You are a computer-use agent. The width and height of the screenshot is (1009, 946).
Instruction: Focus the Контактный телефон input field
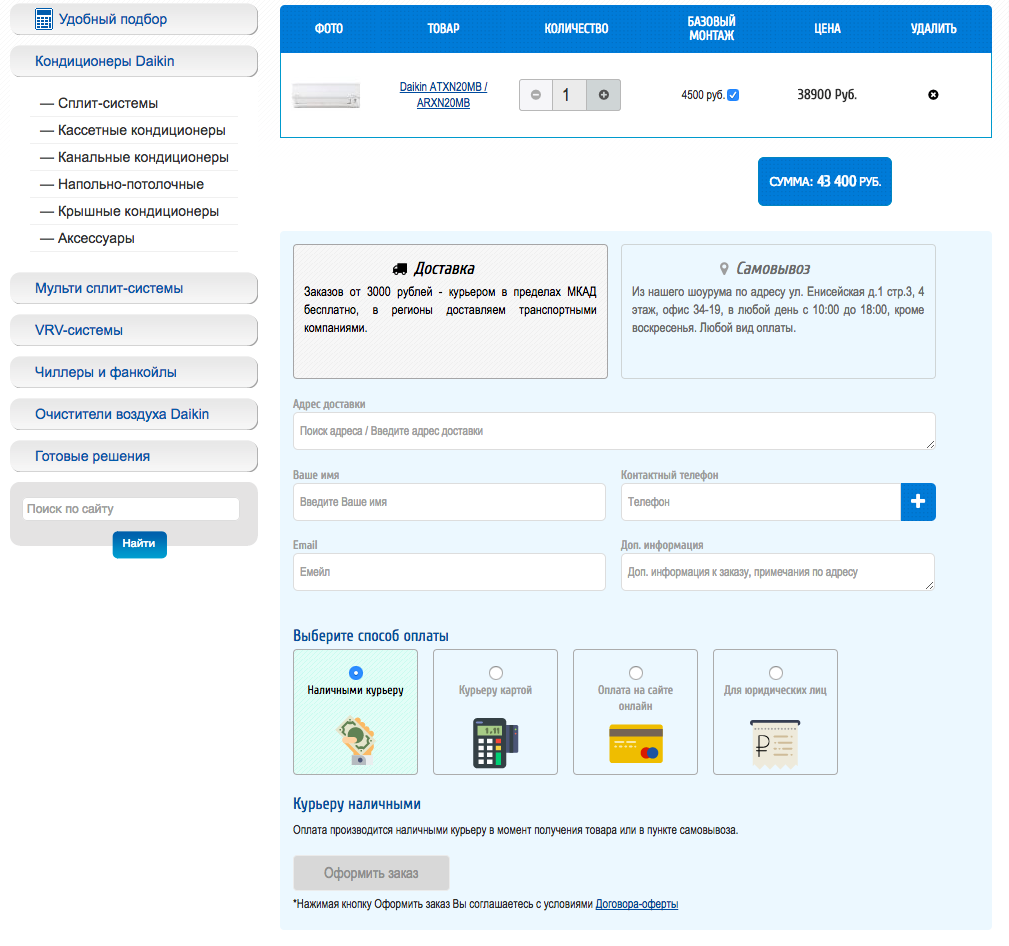pos(761,502)
